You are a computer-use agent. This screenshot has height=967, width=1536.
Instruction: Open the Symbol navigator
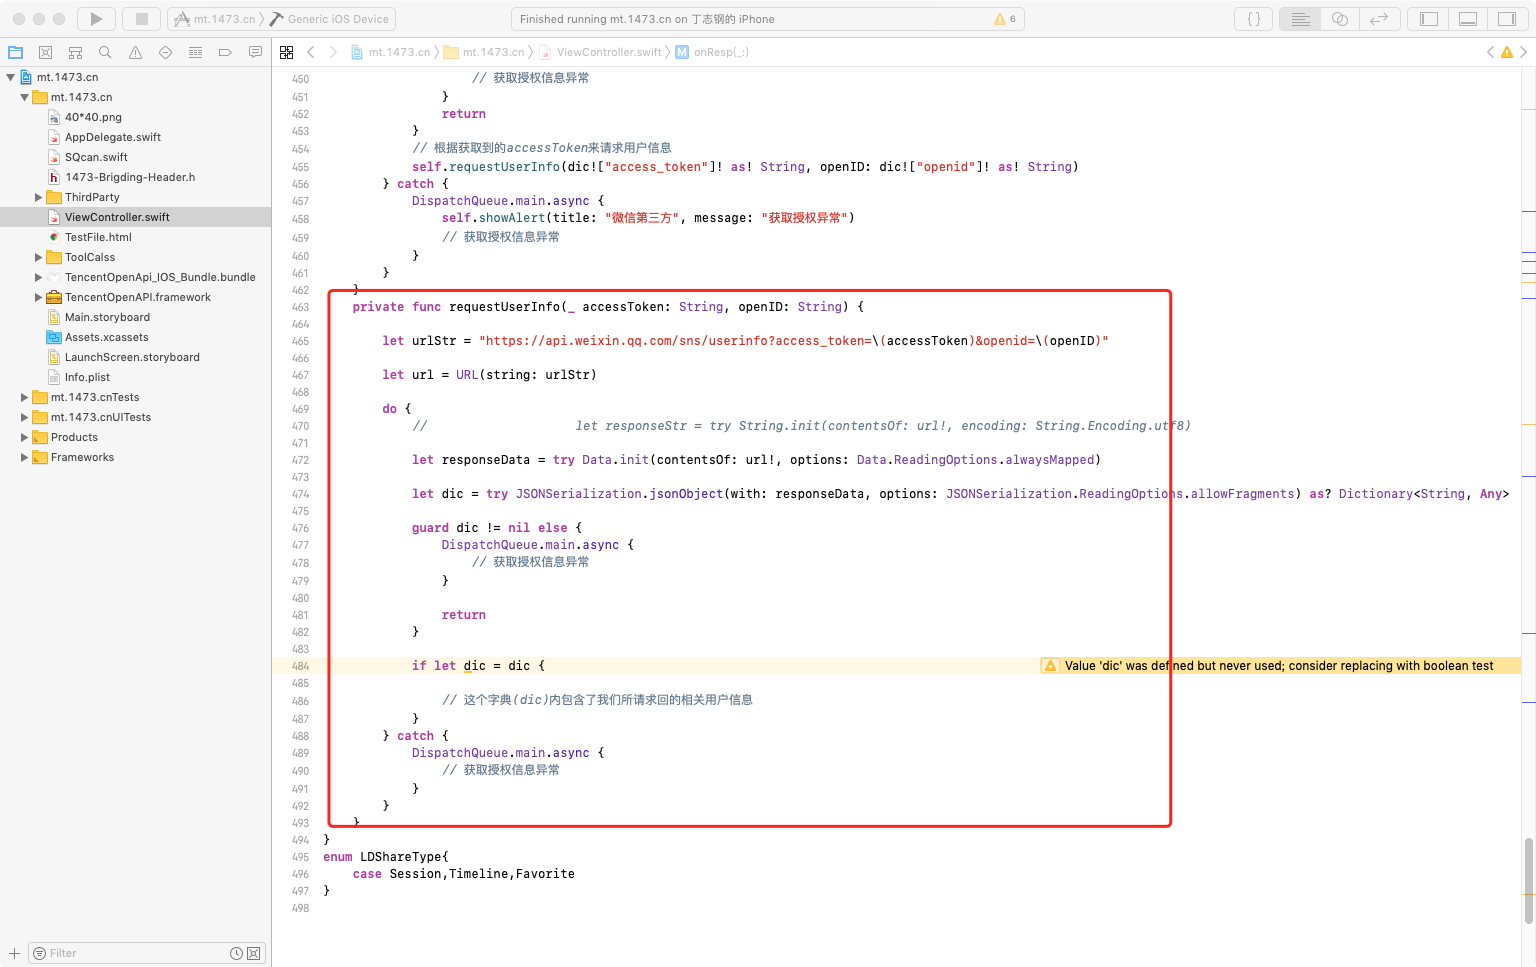point(75,52)
